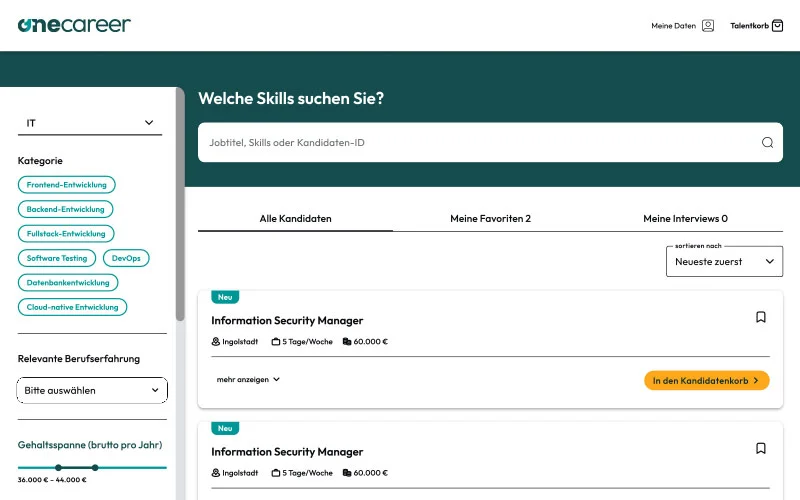This screenshot has height=500, width=800.
Task: Switch to the Meine Favoriten 2 tab
Action: point(490,218)
